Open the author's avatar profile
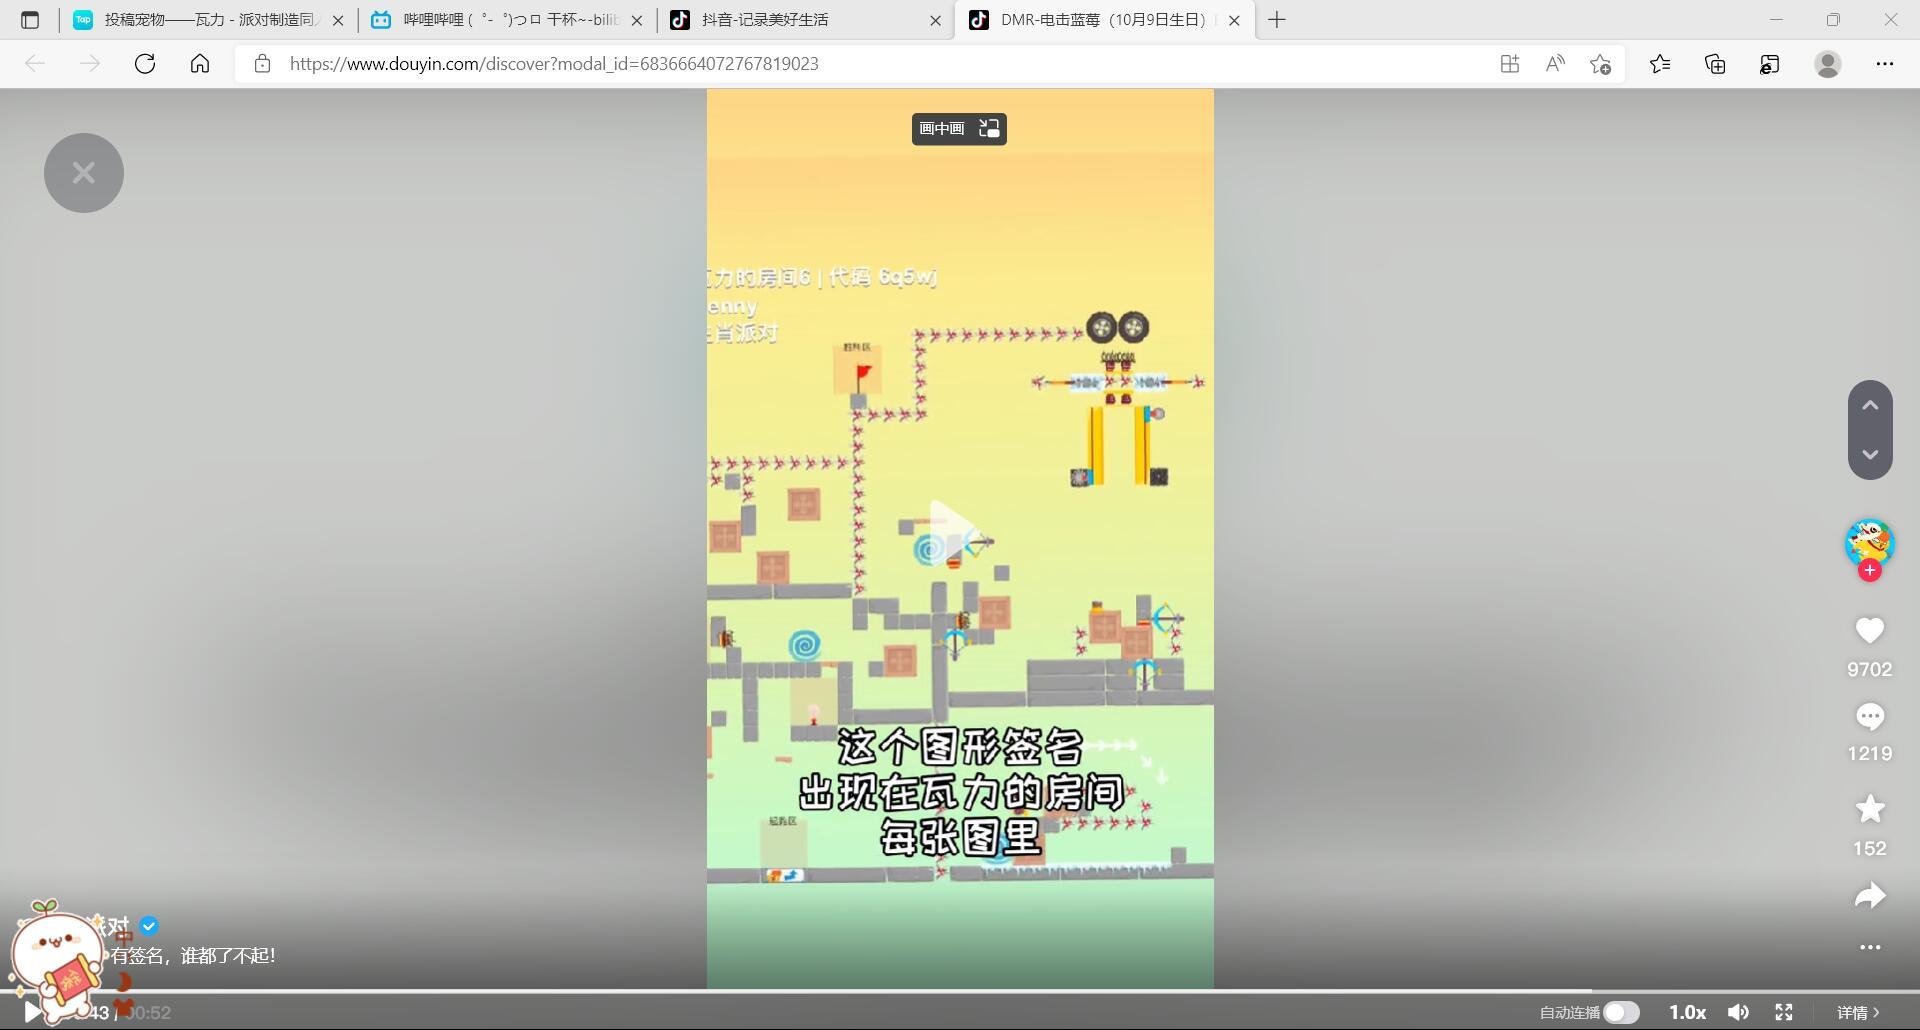 pos(1869,543)
